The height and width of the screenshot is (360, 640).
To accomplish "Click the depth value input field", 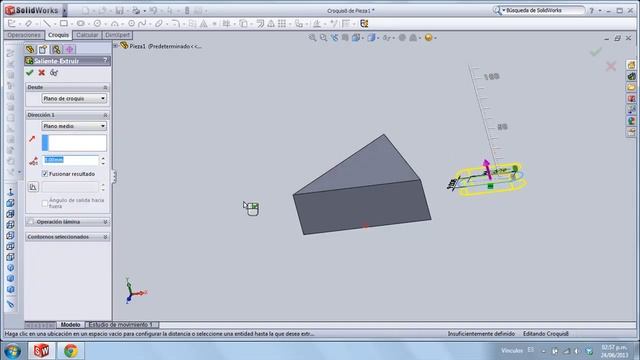I will tap(70, 160).
